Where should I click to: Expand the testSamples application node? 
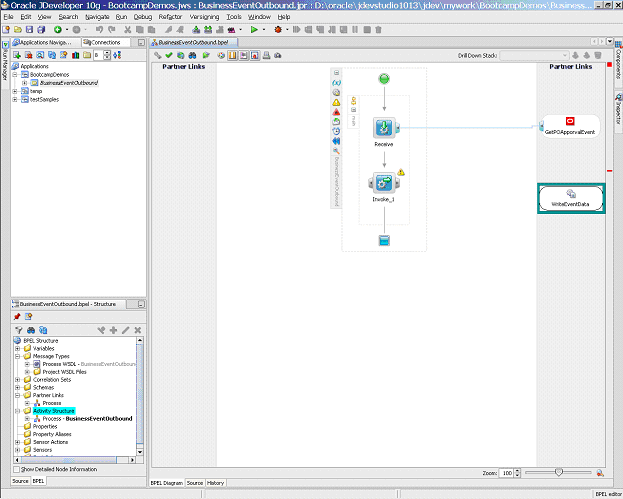(15, 100)
